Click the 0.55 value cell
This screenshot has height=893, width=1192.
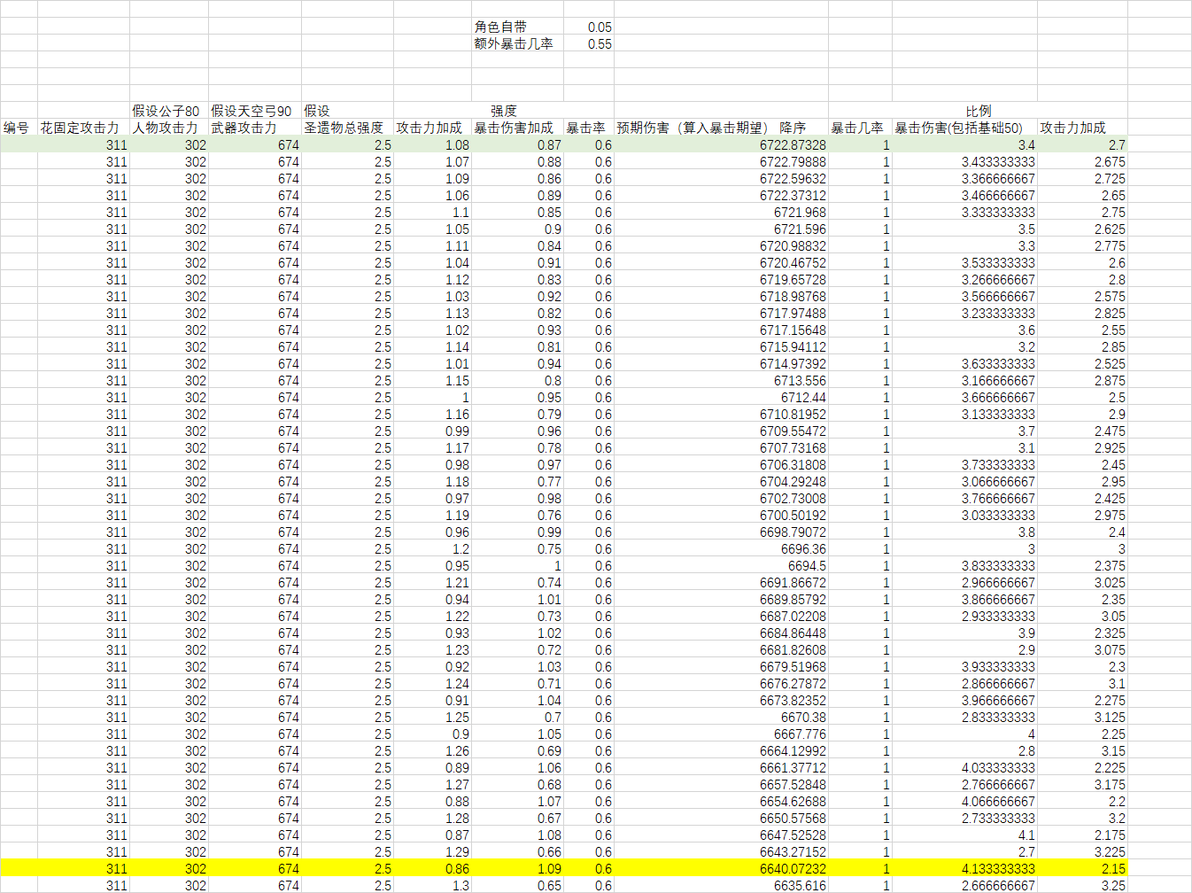[x=588, y=44]
